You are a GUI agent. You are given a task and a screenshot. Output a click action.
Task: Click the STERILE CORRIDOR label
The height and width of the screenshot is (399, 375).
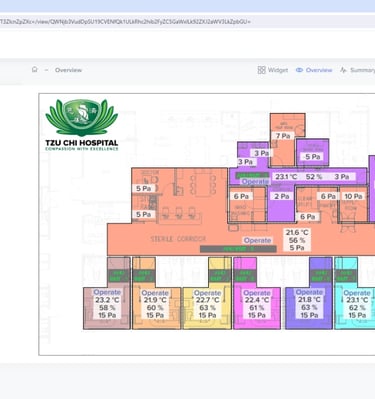point(178,239)
